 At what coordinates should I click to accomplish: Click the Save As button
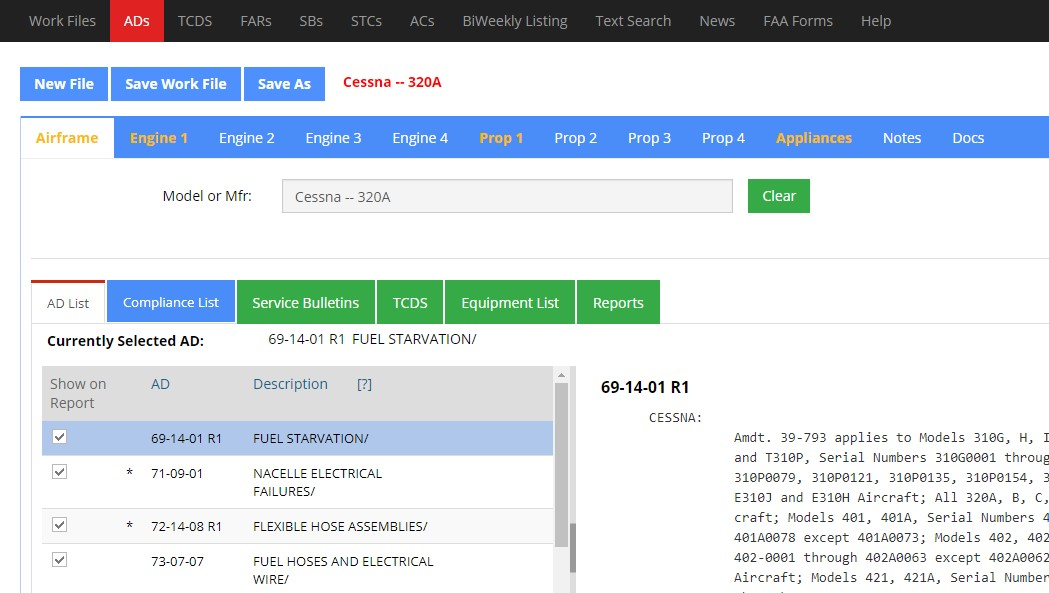coord(284,84)
